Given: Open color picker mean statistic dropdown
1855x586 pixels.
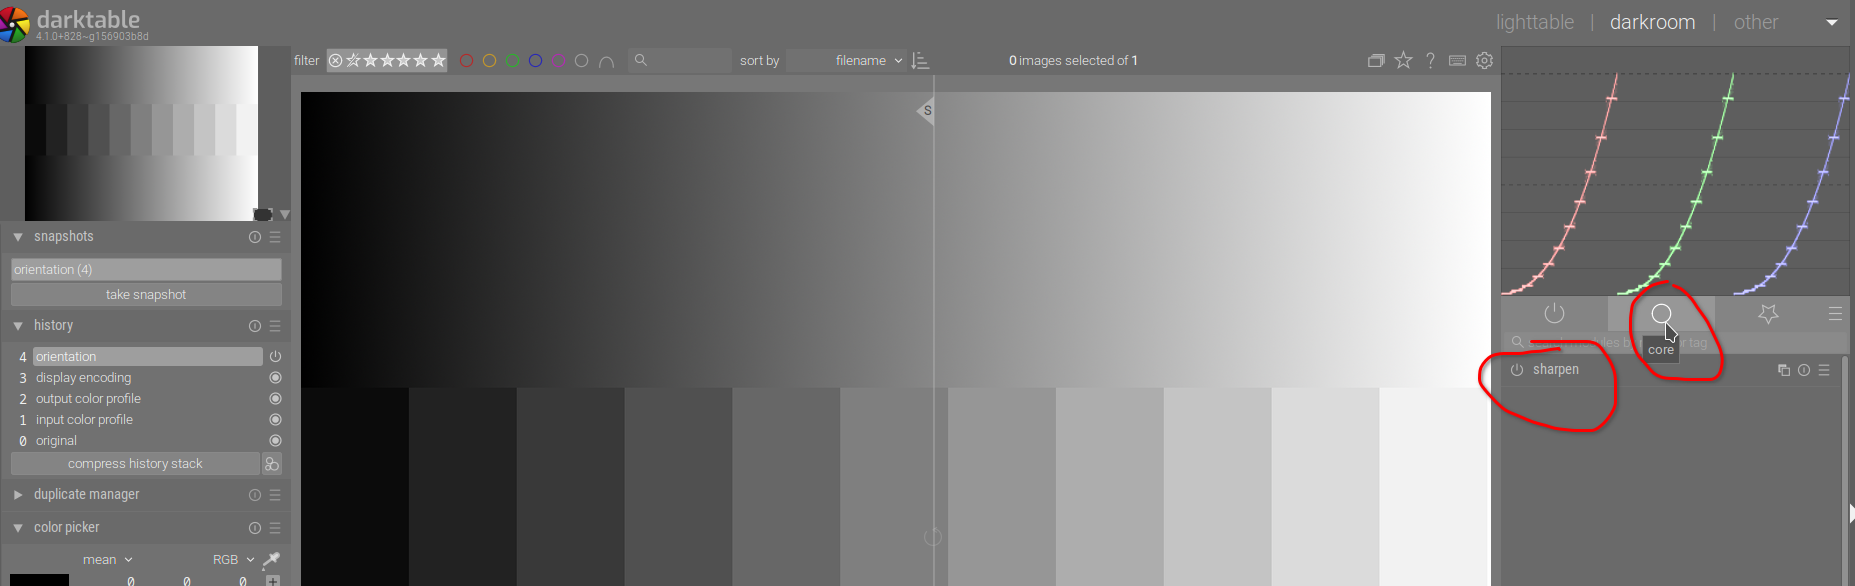Looking at the screenshot, I should (x=107, y=560).
